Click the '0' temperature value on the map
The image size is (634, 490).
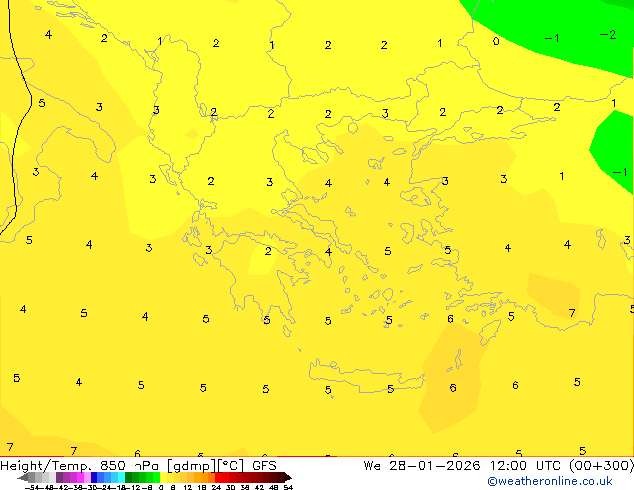click(496, 41)
